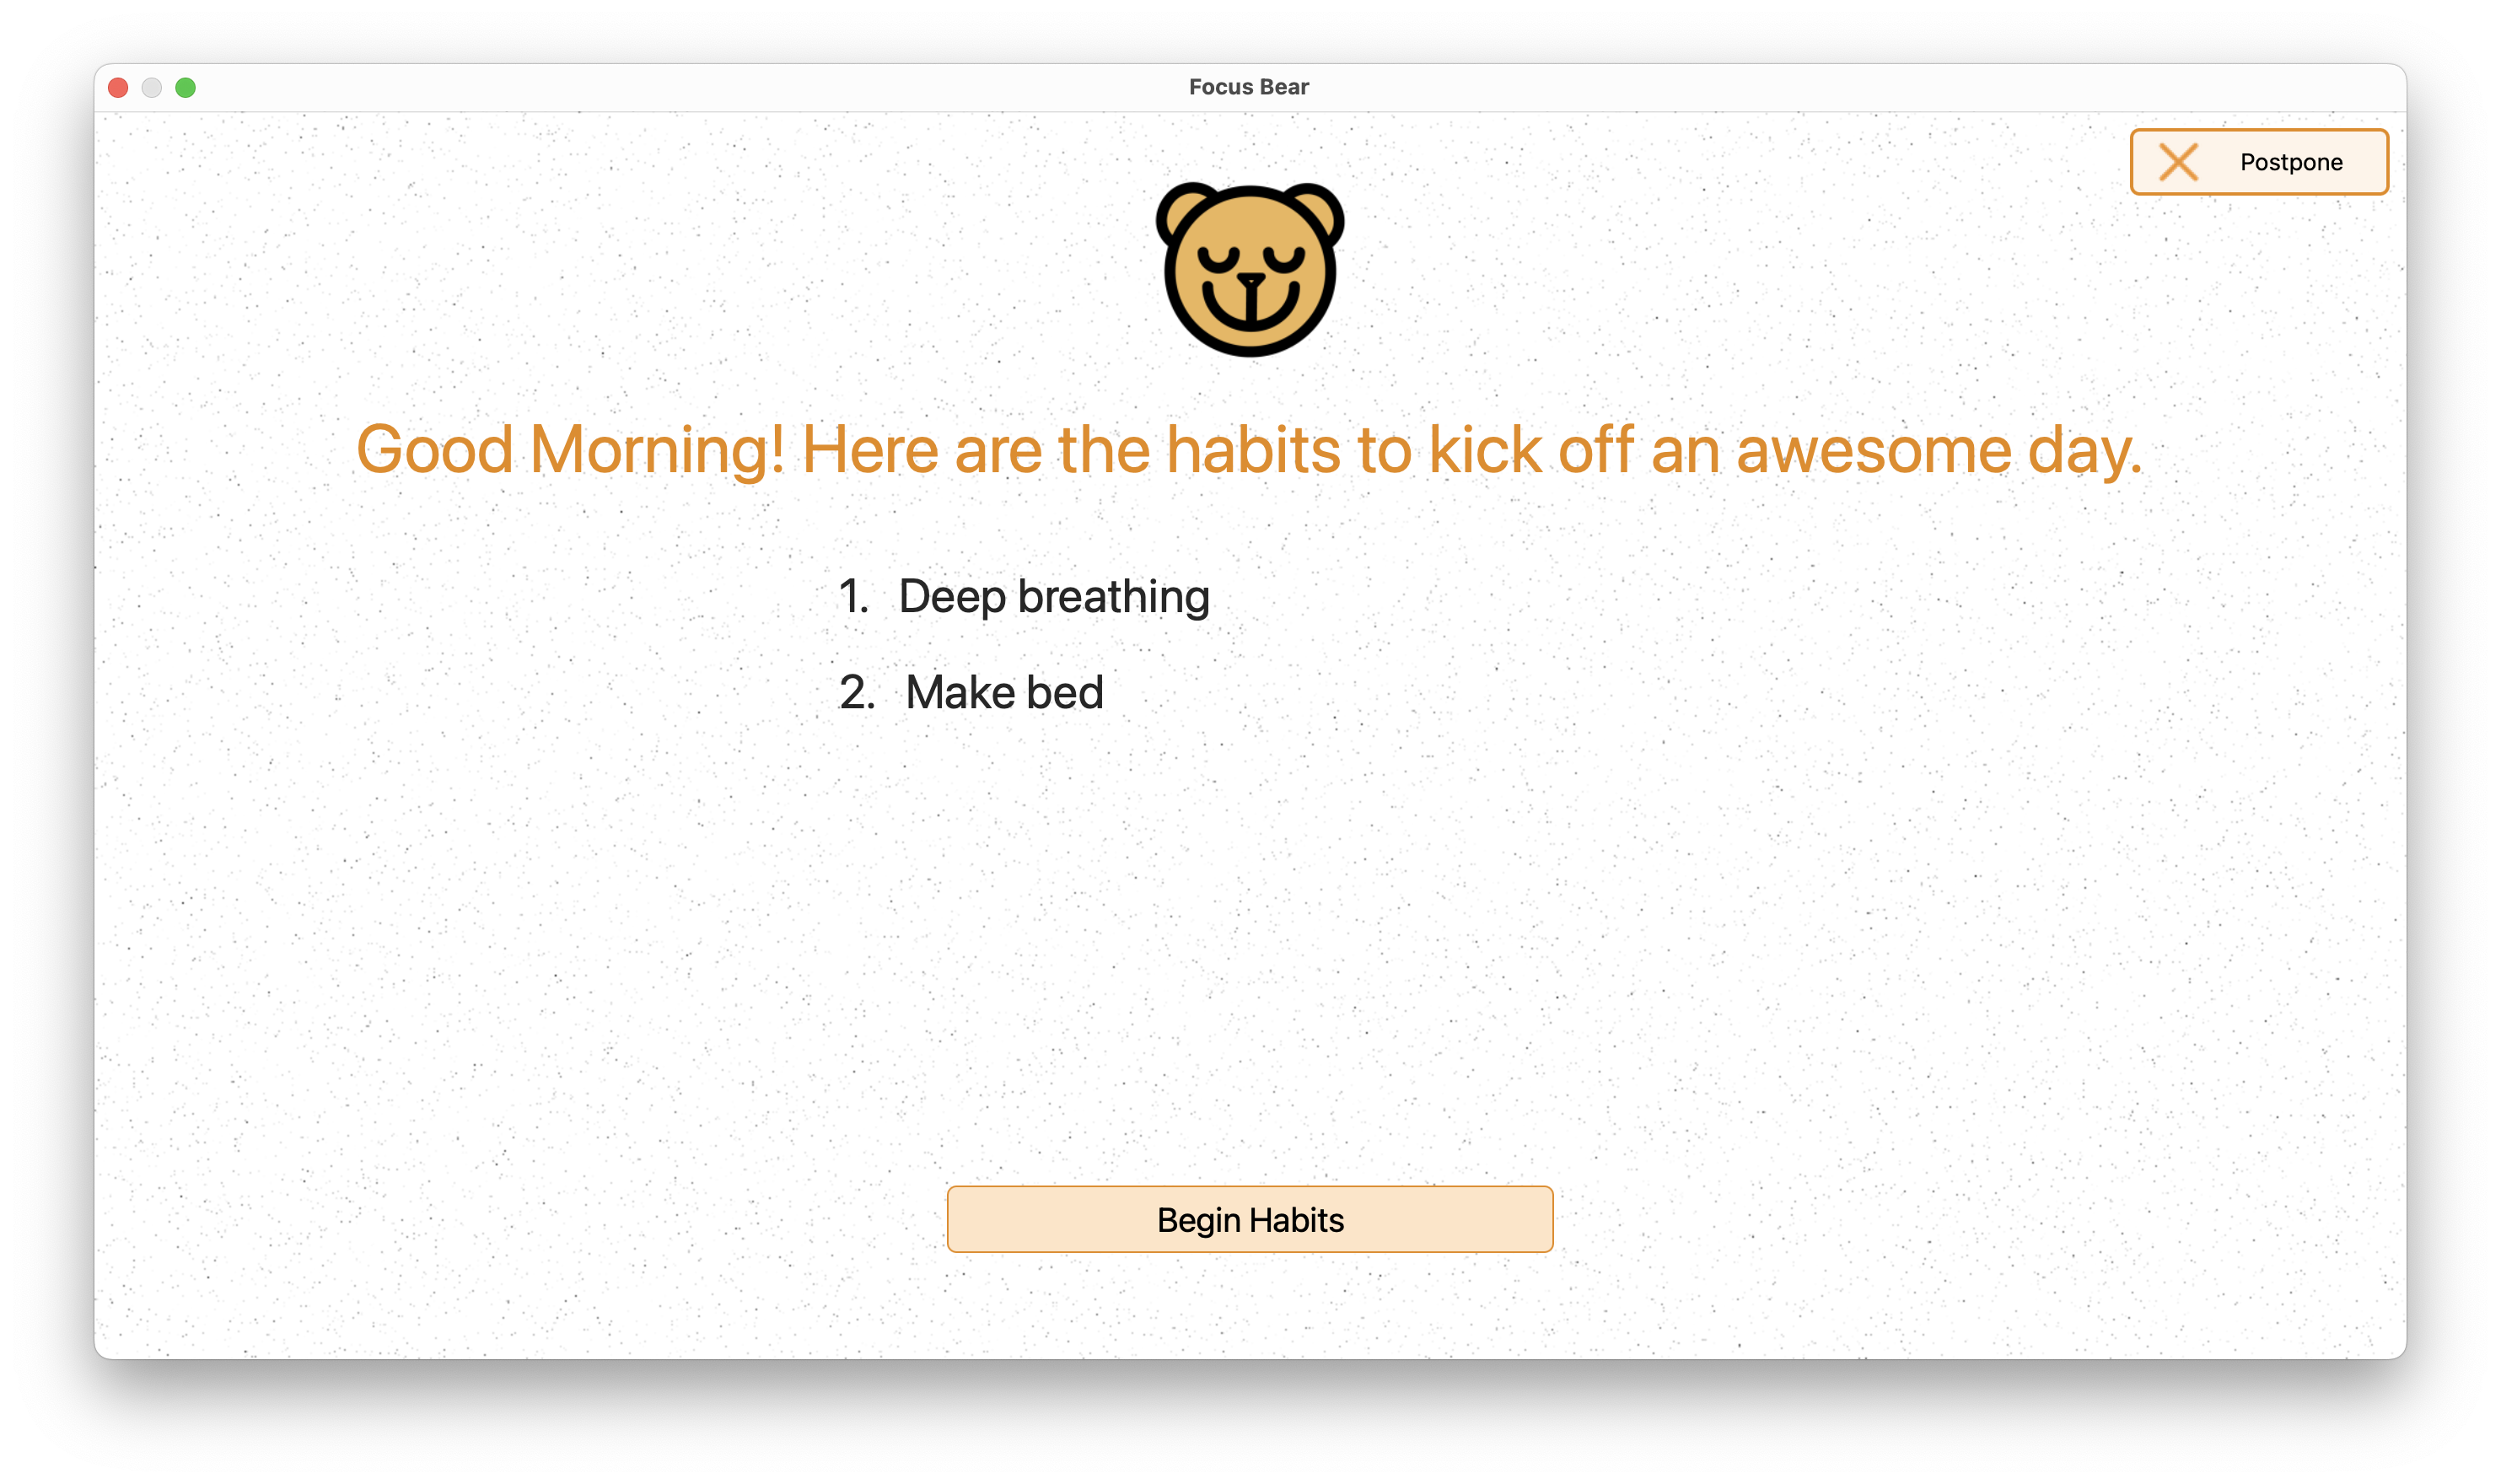2501x1484 pixels.
Task: Select the Deep breathing habit
Action: [1054, 597]
